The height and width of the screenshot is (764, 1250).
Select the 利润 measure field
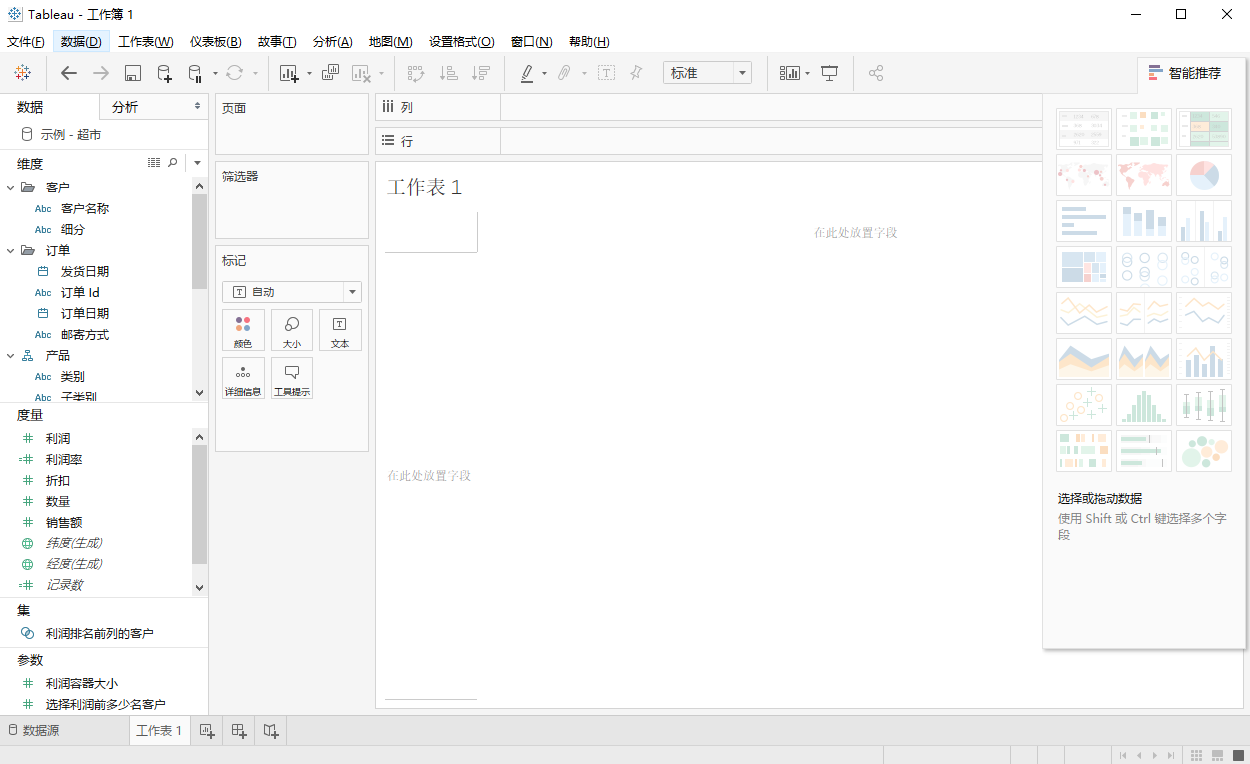click(x=58, y=439)
